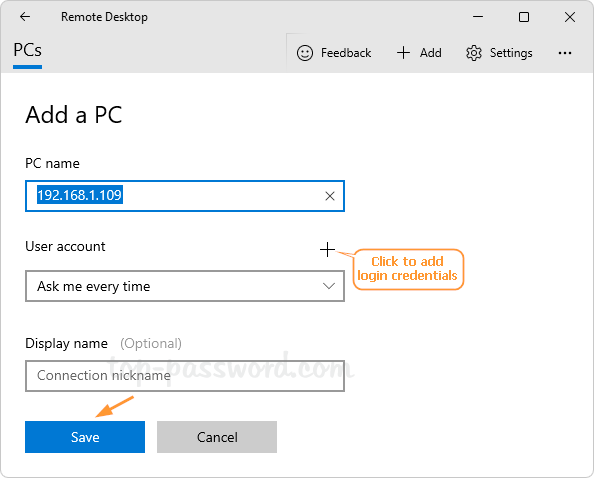Image resolution: width=594 pixels, height=478 pixels.
Task: Maximize the Remote Desktop window
Action: pos(524,17)
